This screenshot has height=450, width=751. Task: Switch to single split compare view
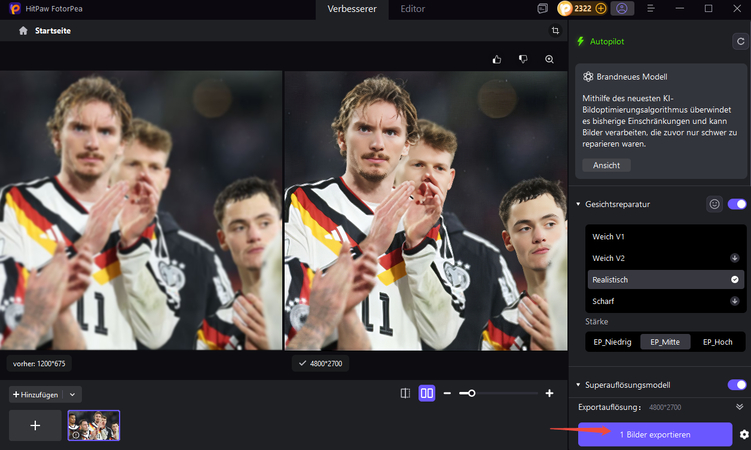click(x=405, y=394)
